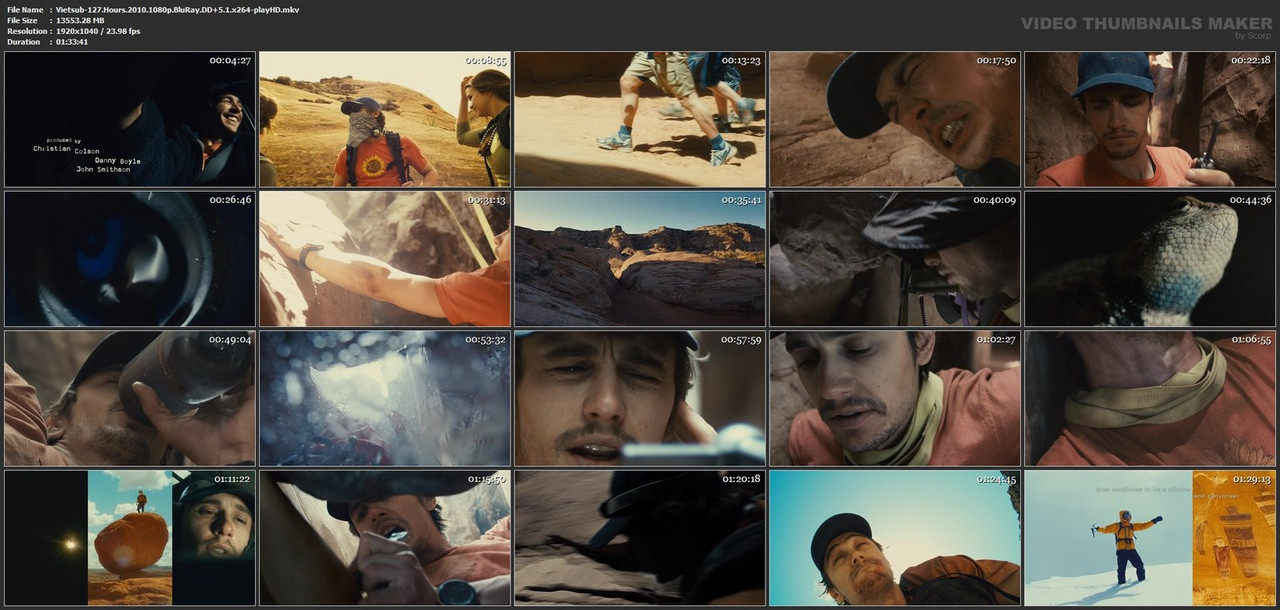Select the canyon landscape frame 00:35:41
The height and width of the screenshot is (610, 1280).
coord(640,259)
